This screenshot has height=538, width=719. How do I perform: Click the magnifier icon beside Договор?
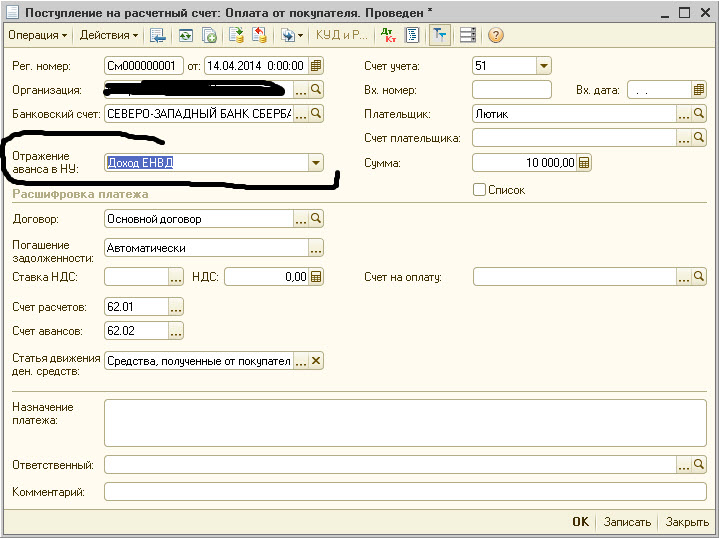316,218
